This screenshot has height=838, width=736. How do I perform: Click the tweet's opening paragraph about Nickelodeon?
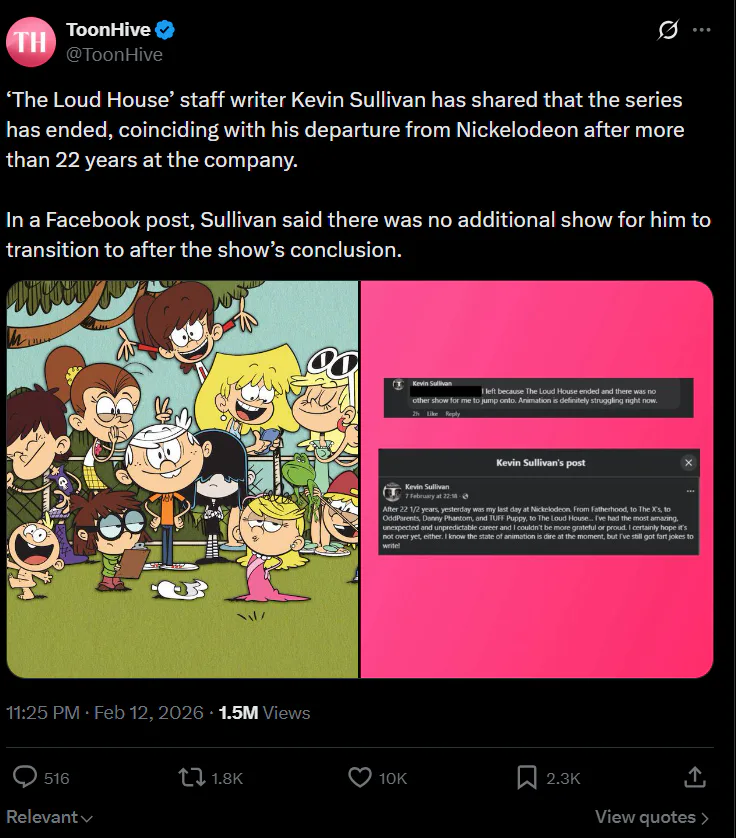click(345, 132)
